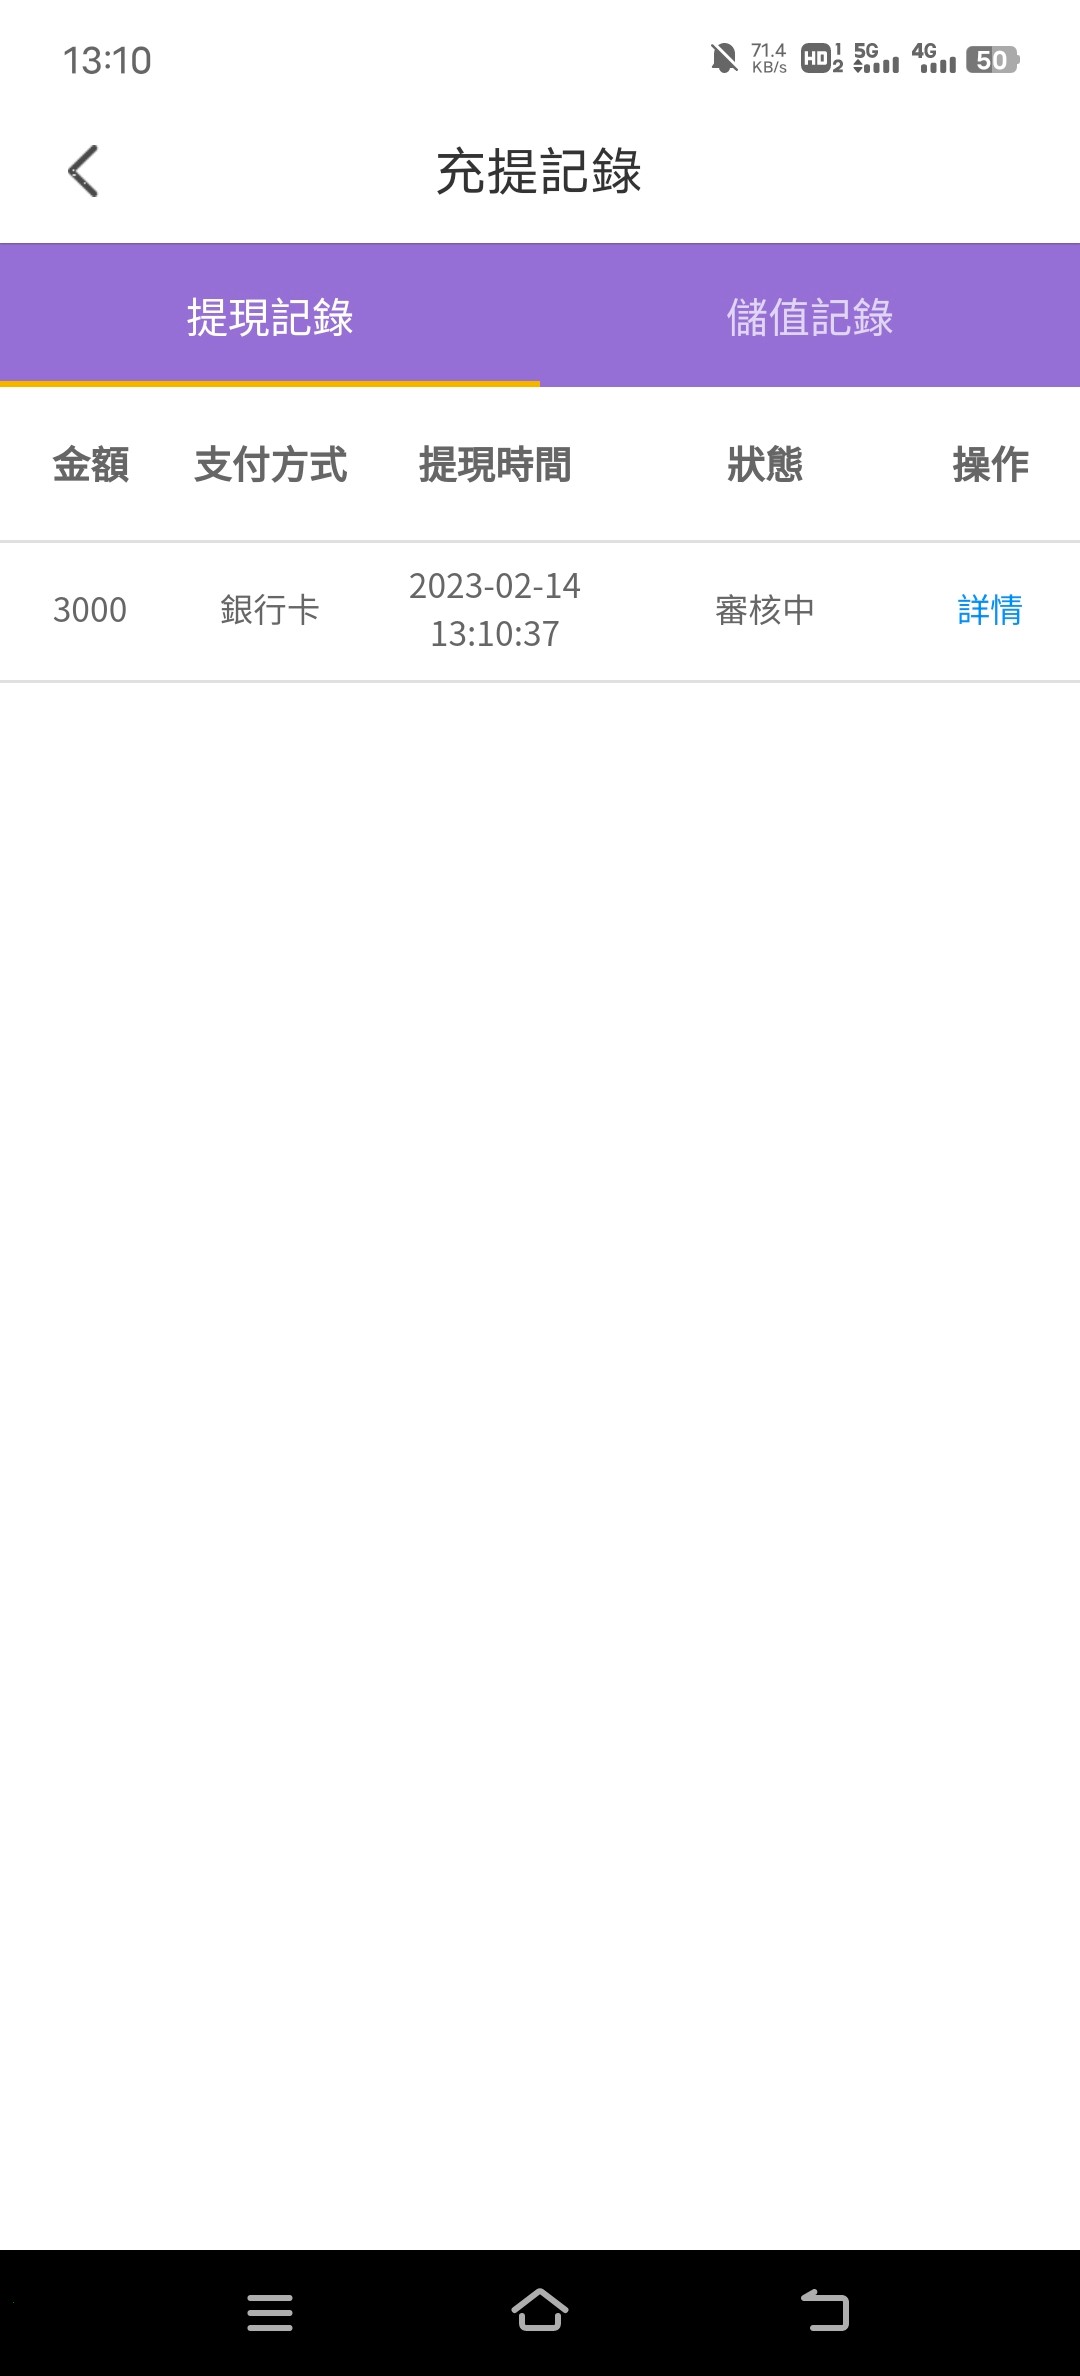Tap the HD call indicator icon

pyautogui.click(x=822, y=59)
